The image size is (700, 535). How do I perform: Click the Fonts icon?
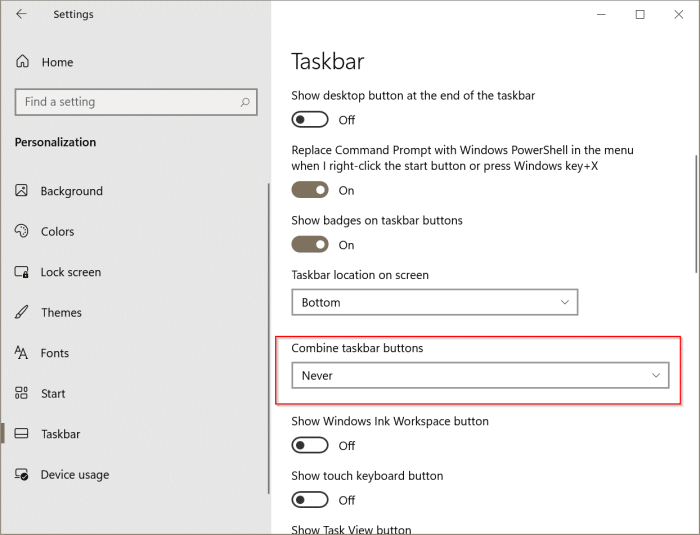[21, 352]
